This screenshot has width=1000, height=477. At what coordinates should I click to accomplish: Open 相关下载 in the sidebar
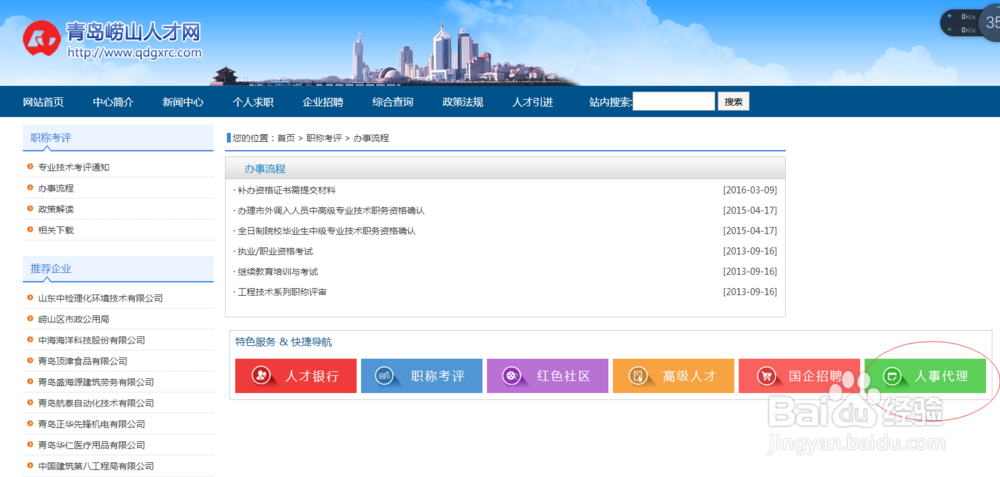[56, 230]
